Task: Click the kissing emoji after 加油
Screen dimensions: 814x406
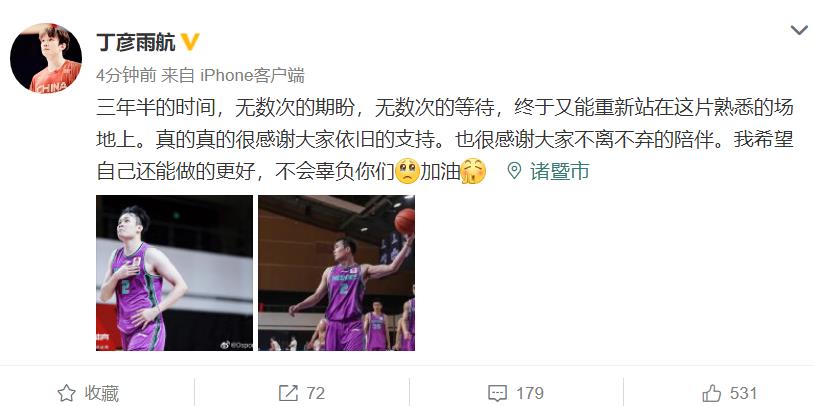Action: pos(473,171)
